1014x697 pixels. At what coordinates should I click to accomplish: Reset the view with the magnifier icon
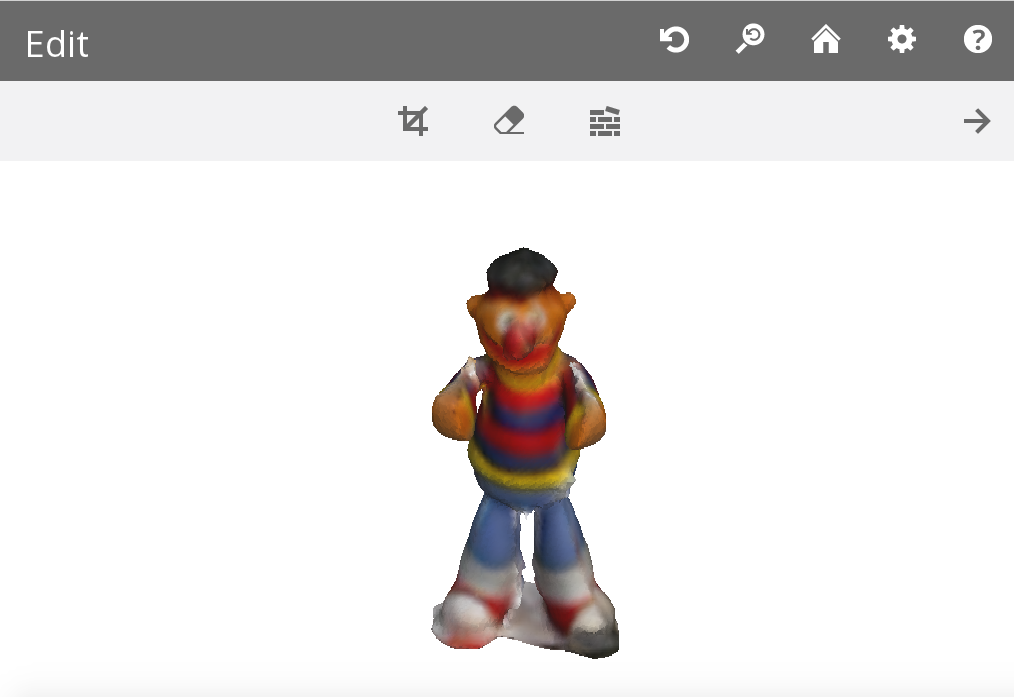(750, 39)
